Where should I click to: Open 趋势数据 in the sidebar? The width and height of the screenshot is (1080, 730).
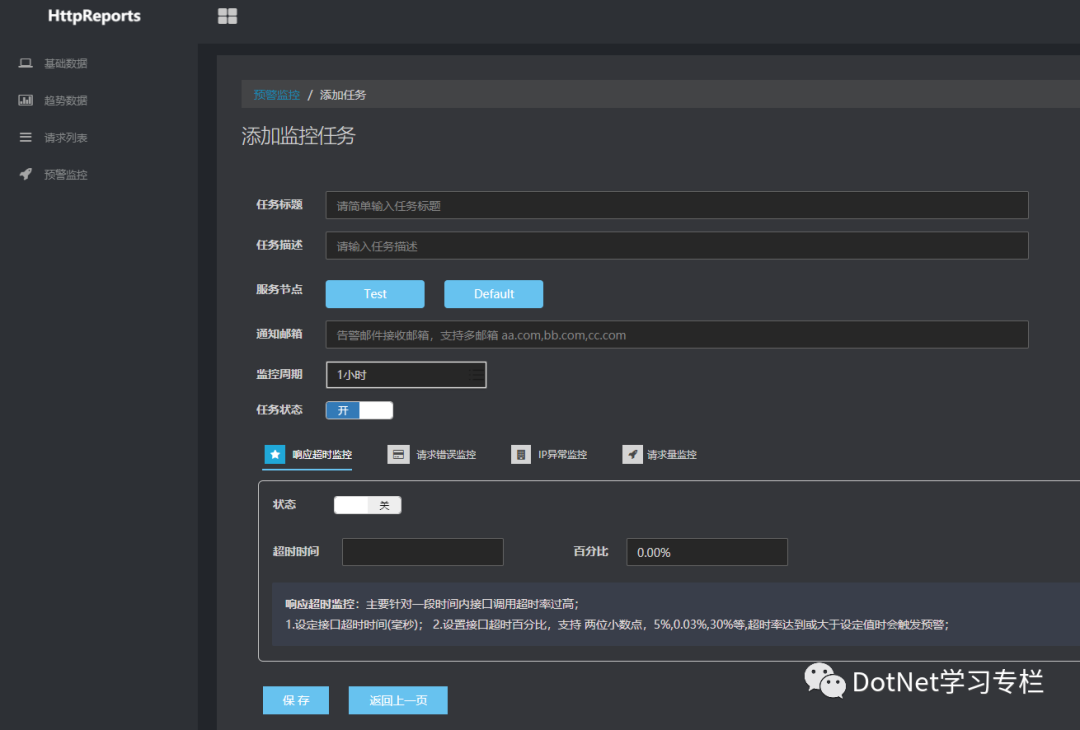65,101
